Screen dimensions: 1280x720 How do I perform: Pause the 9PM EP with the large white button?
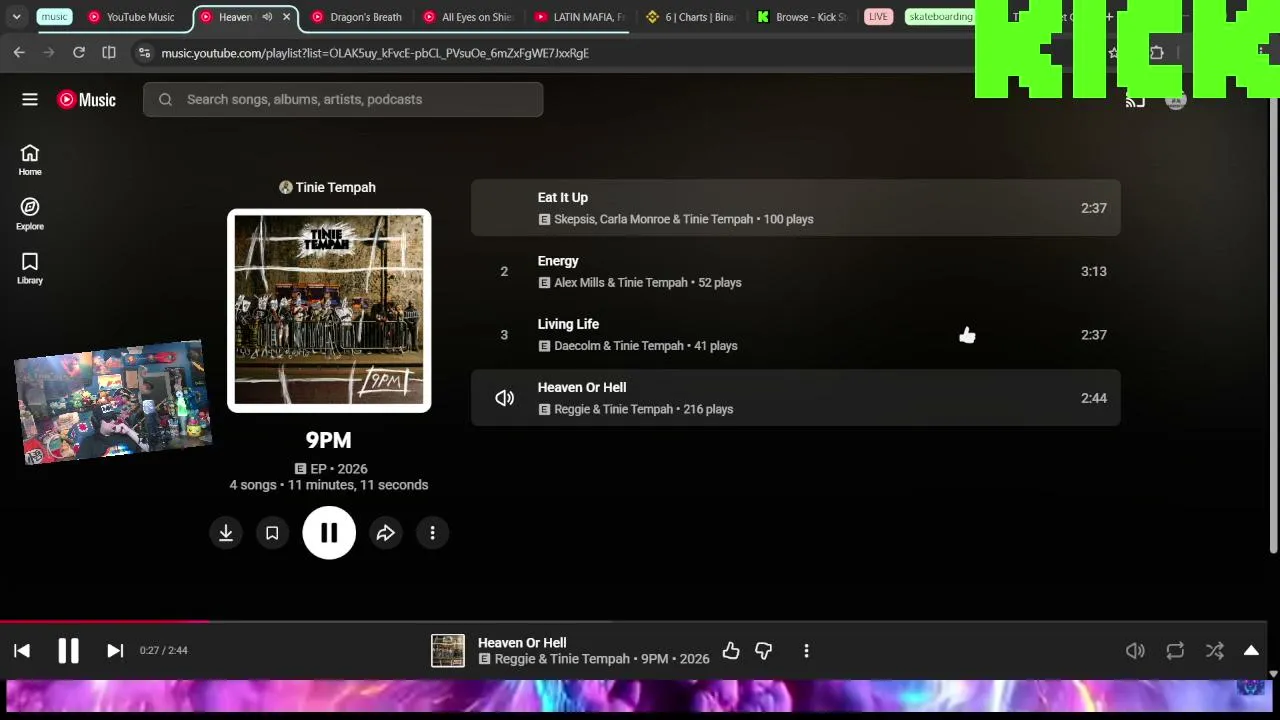329,533
